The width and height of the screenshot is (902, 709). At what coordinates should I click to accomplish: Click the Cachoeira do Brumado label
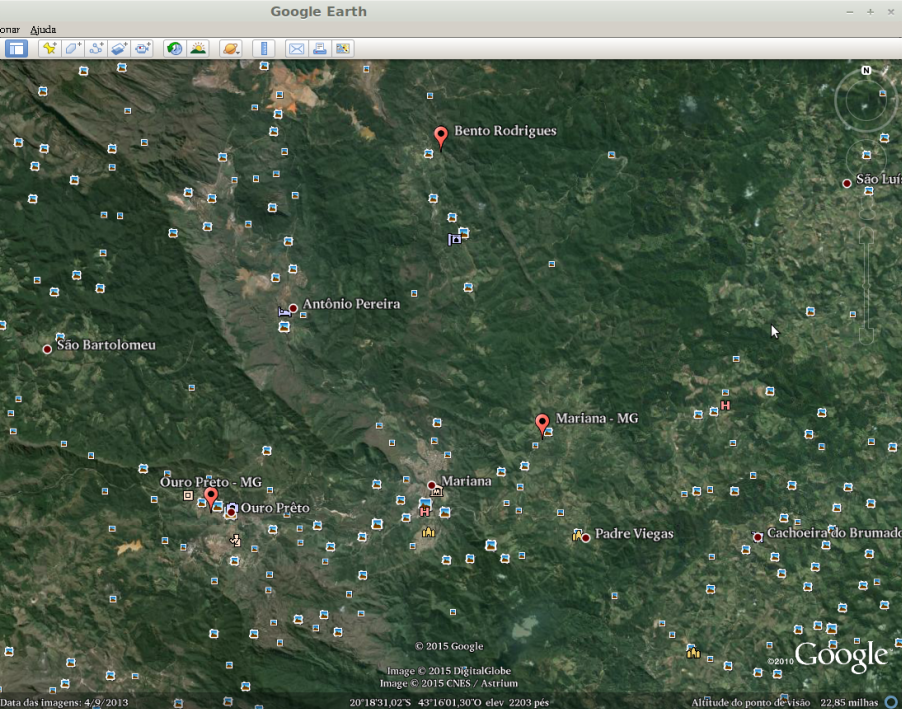point(834,532)
